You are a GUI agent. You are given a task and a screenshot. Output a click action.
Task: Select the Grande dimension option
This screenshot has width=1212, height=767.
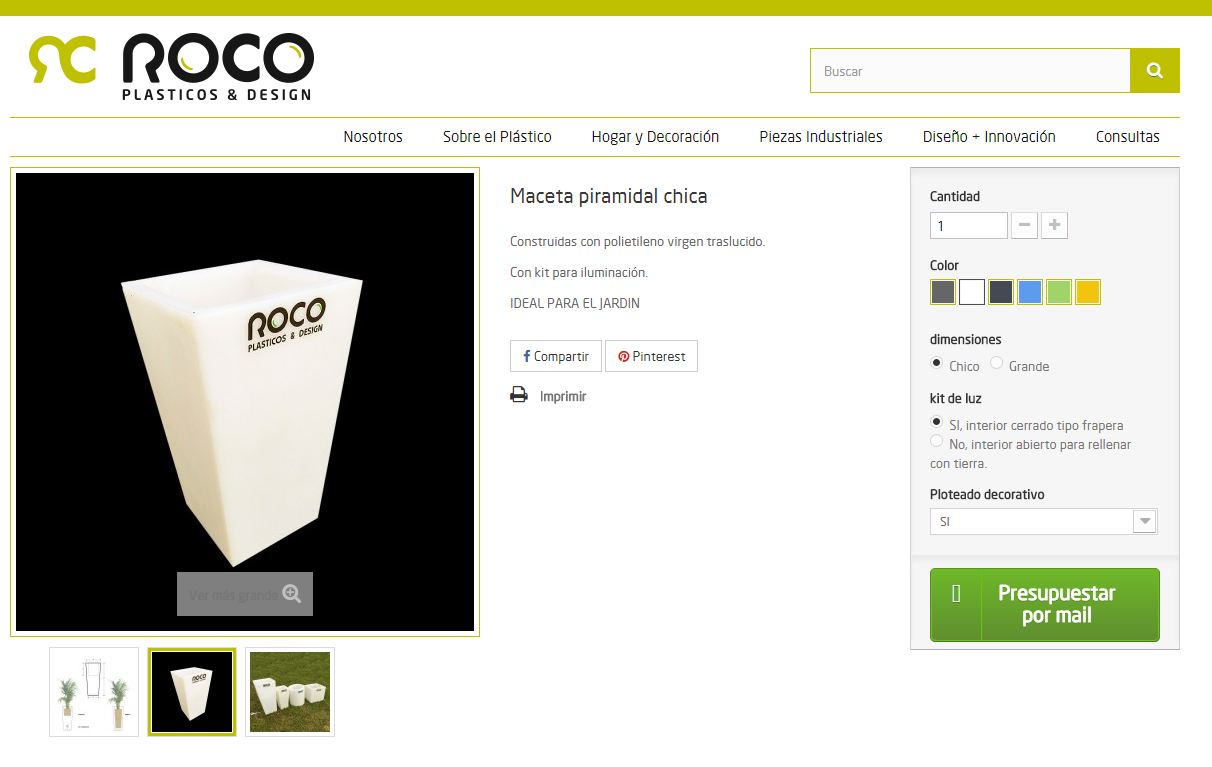point(997,363)
